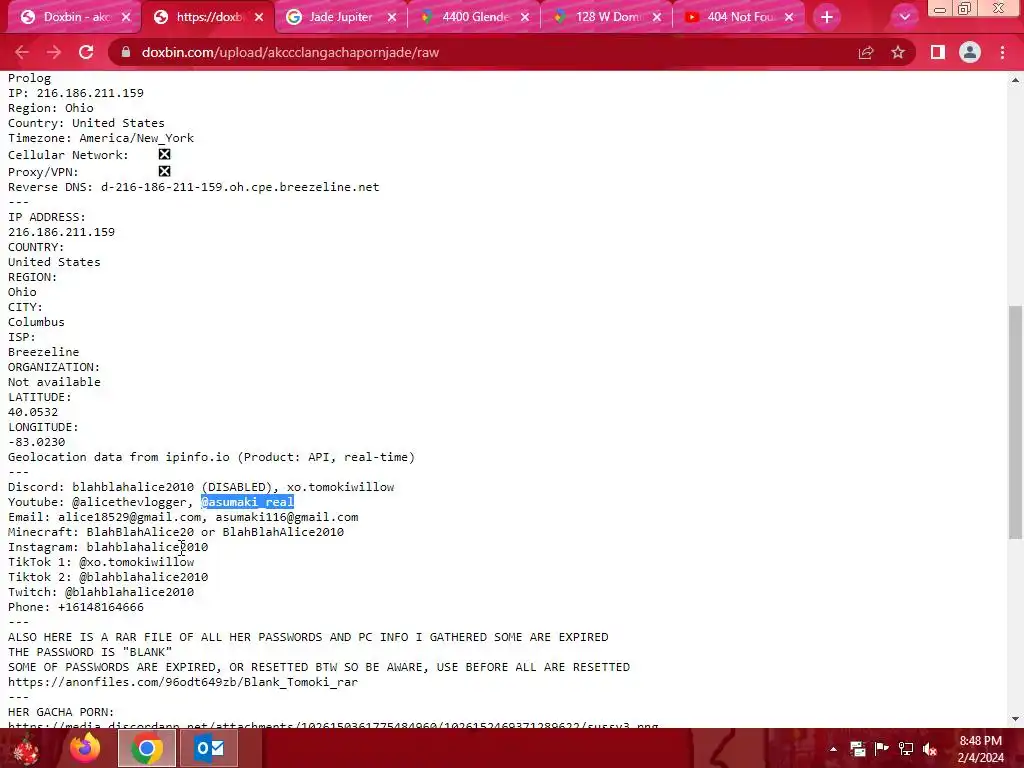The width and height of the screenshot is (1024, 768).
Task: Close the '4400 Glende' tab
Action: pyautogui.click(x=525, y=17)
